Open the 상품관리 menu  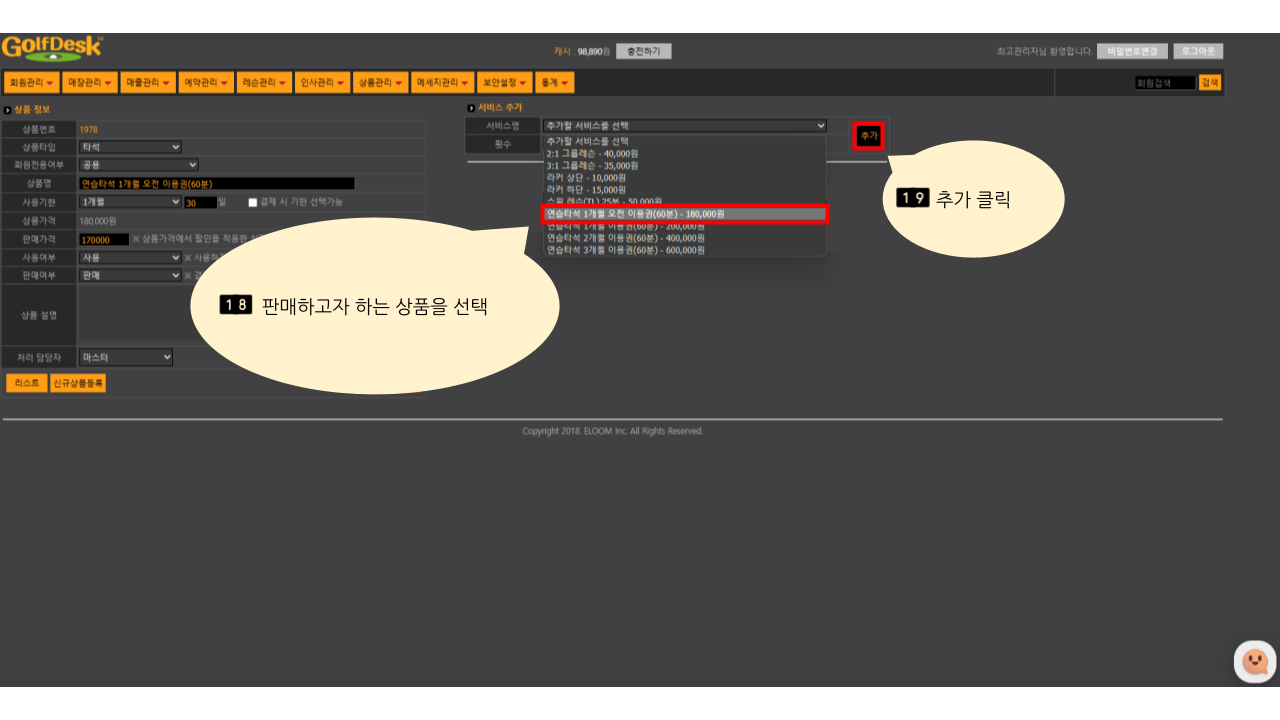(380, 83)
